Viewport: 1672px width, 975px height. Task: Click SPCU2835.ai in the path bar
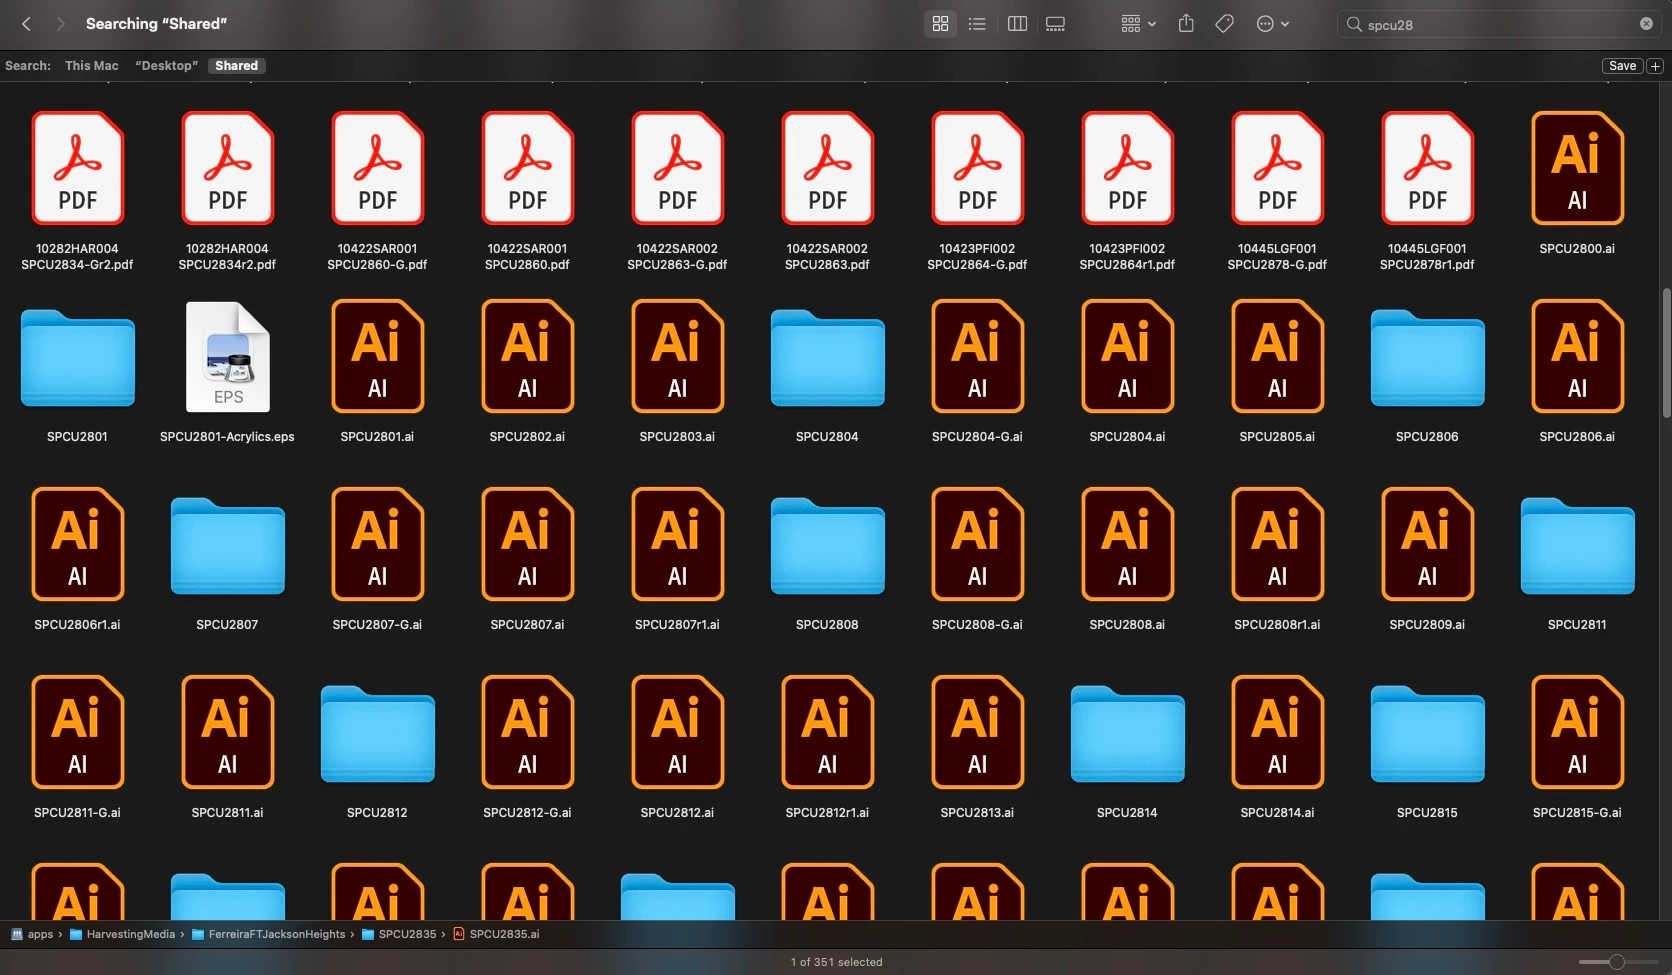496,934
